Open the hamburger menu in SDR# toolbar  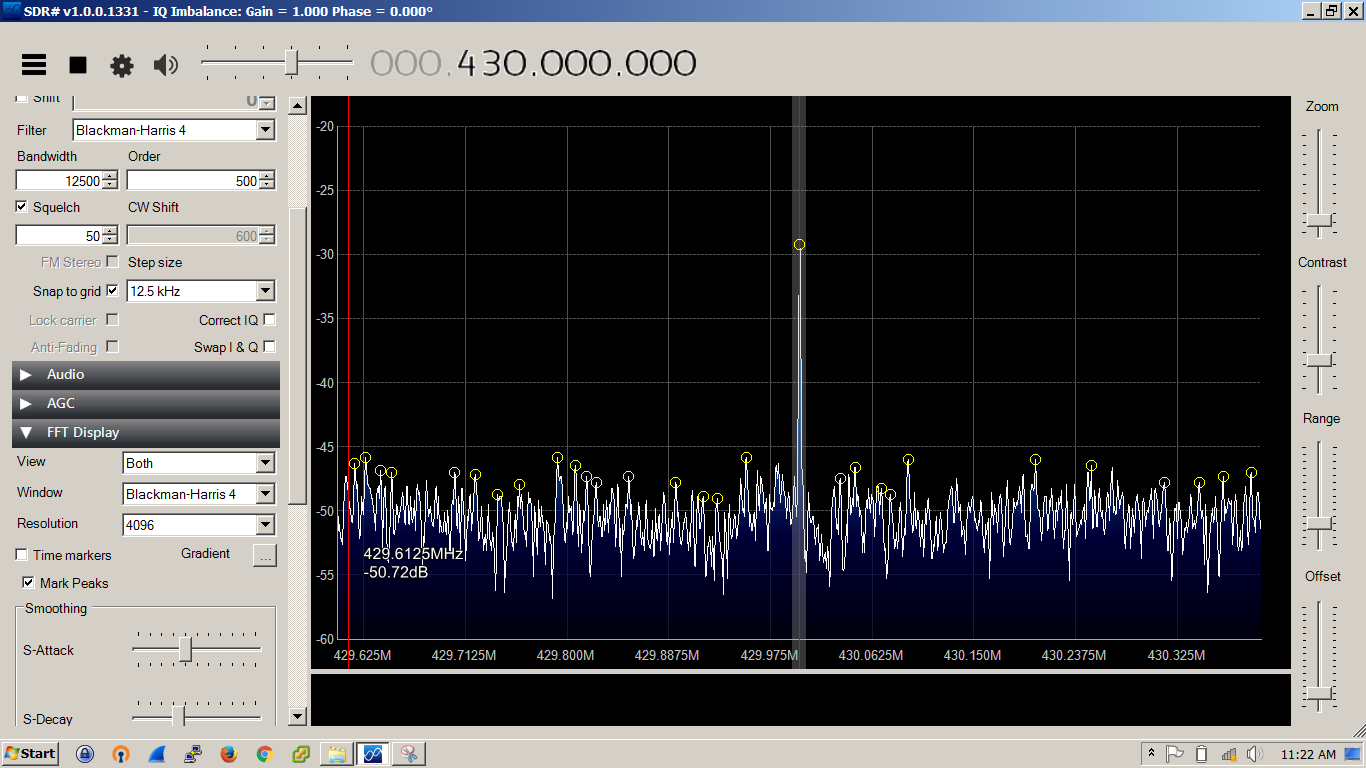34,65
